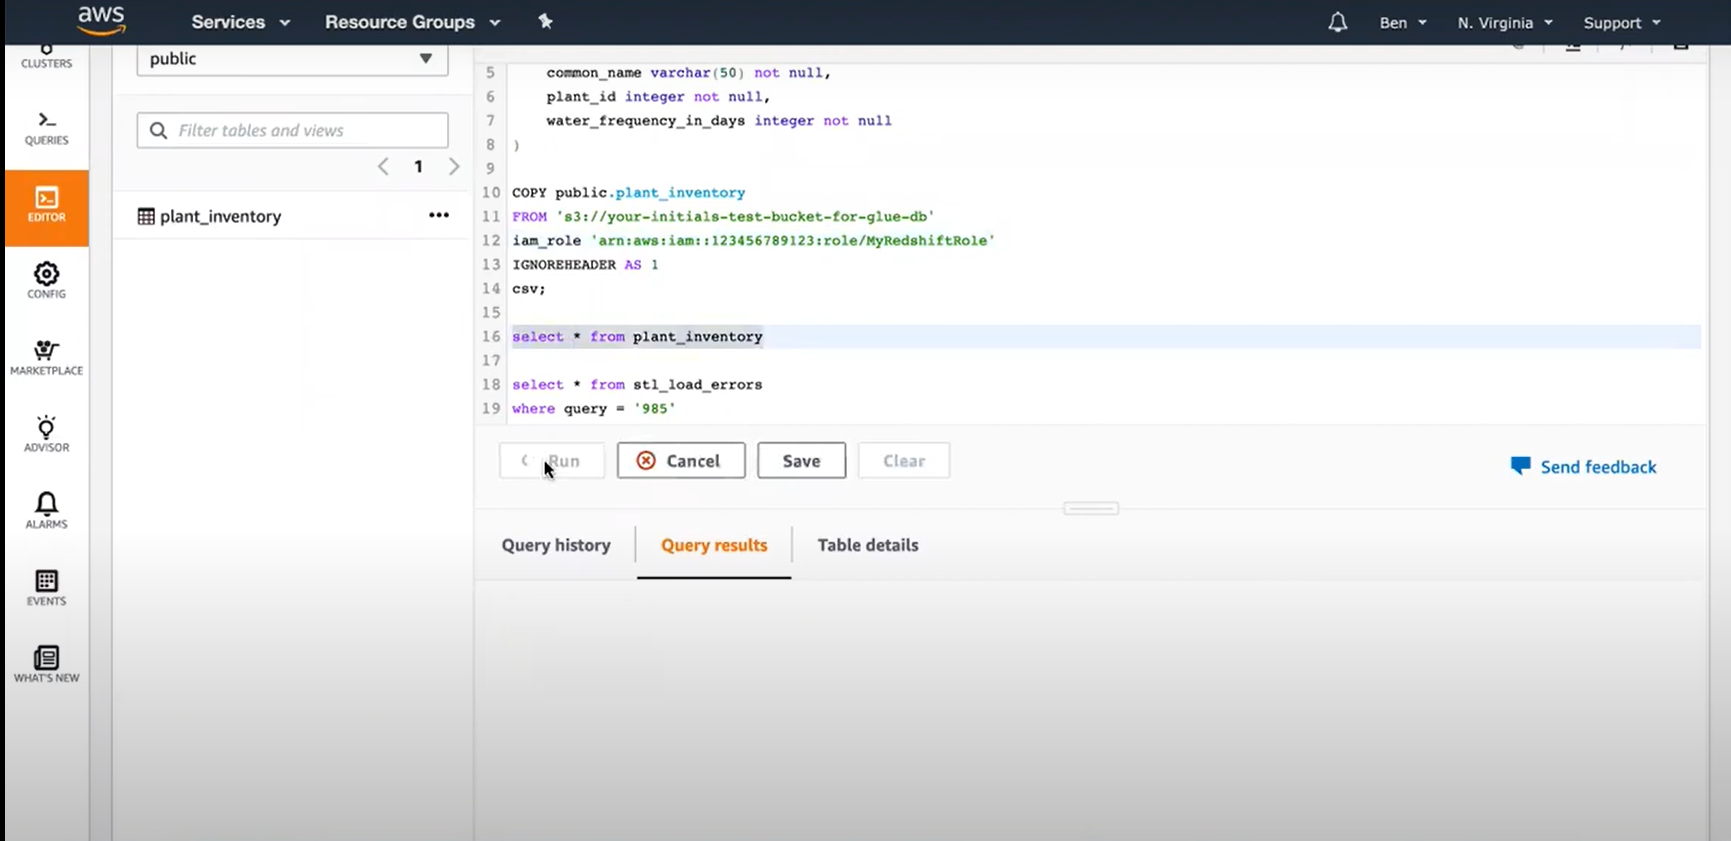Click the Clear button
Viewport: 1731px width, 841px height.
tap(904, 461)
